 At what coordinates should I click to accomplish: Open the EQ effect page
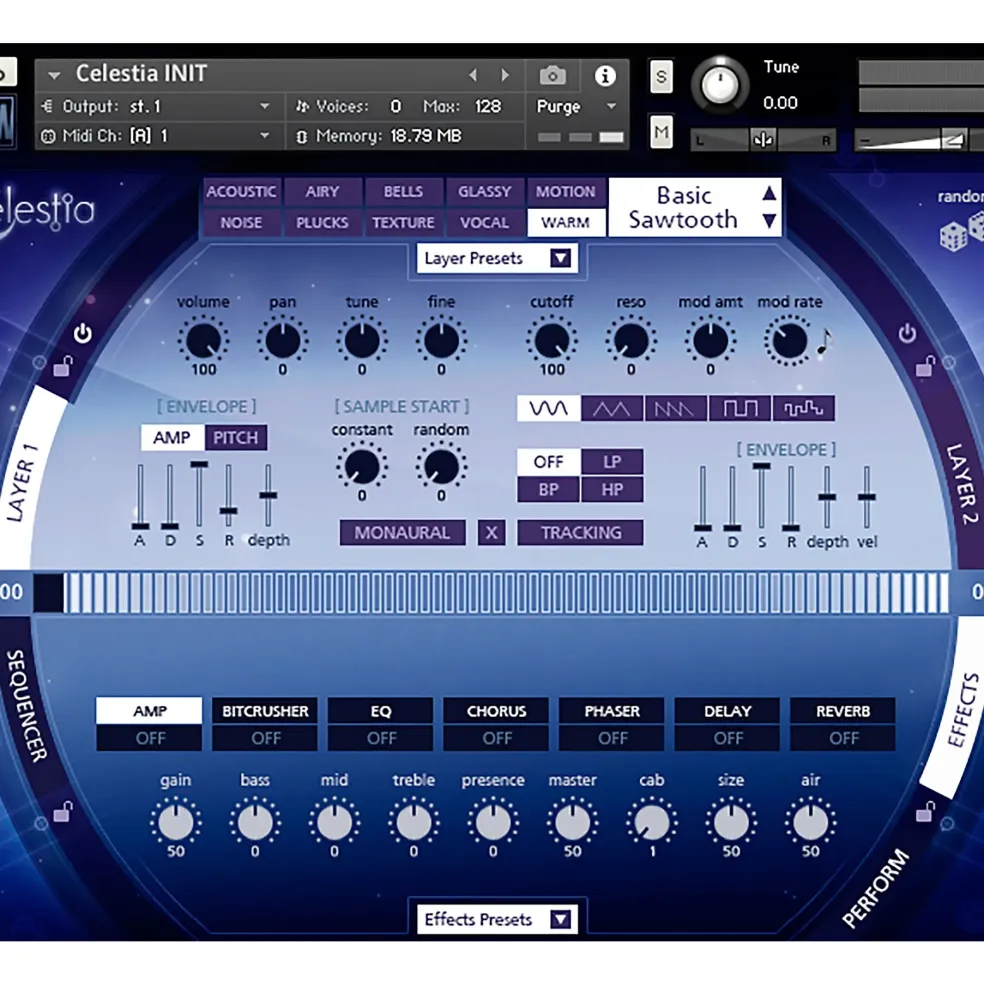(381, 710)
